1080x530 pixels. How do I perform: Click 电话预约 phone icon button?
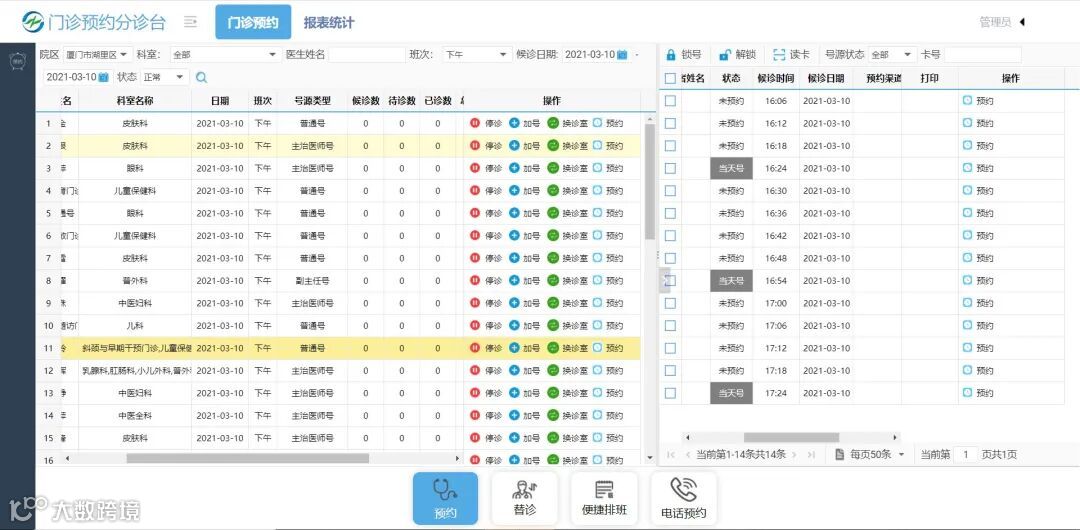coord(683,498)
